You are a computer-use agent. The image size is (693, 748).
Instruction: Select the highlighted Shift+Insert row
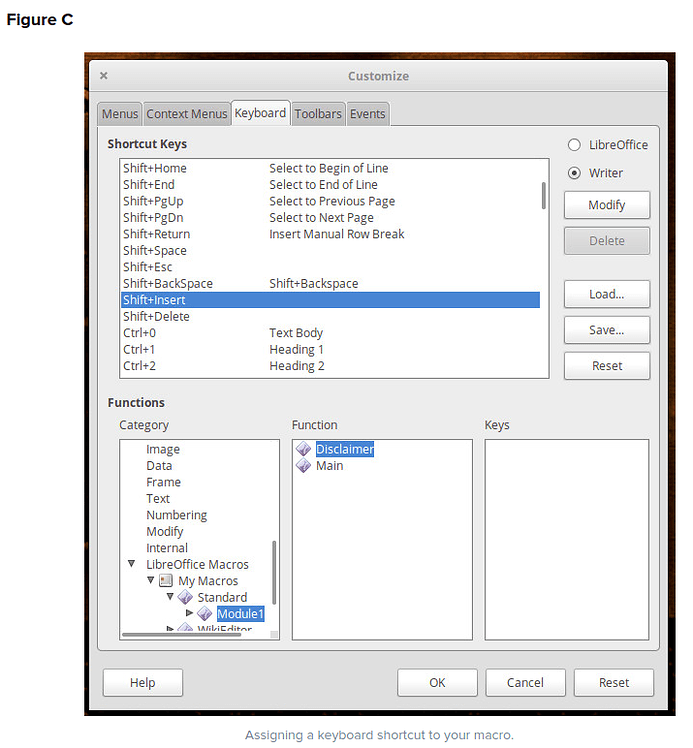[330, 300]
